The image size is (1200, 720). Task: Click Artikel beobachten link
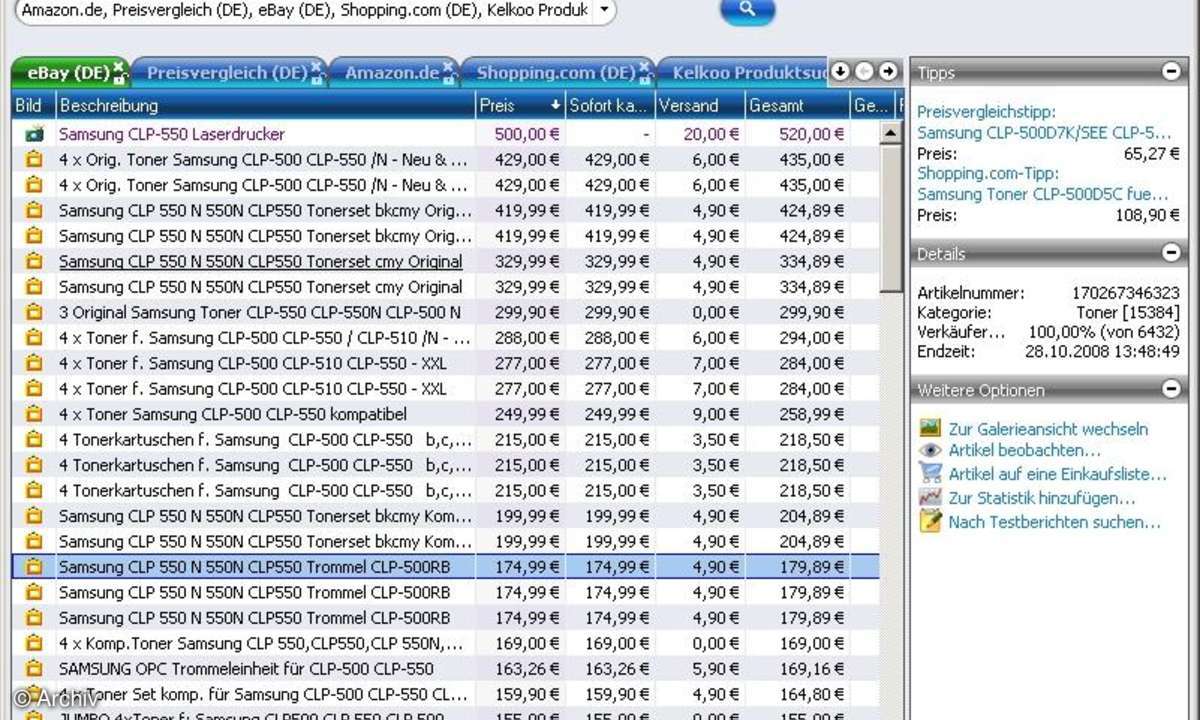coord(1024,451)
